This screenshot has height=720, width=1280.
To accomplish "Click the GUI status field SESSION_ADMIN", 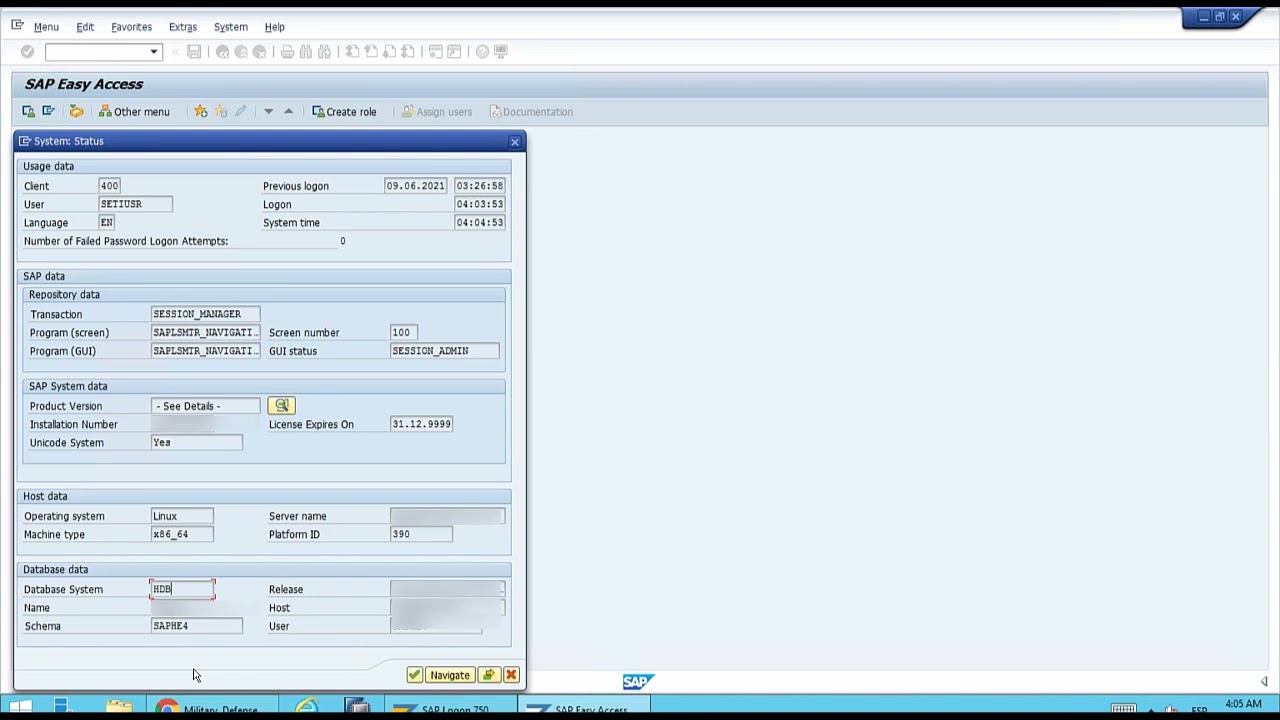I will click(444, 351).
